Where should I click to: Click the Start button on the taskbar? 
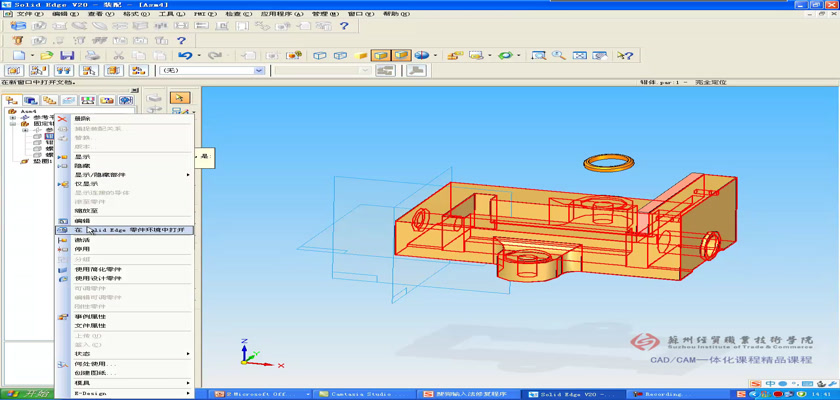[x=25, y=395]
